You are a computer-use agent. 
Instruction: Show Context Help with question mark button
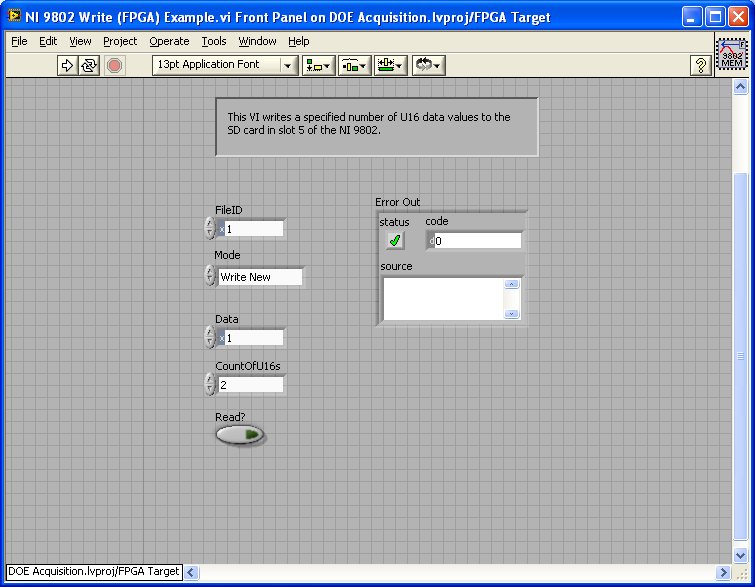701,65
